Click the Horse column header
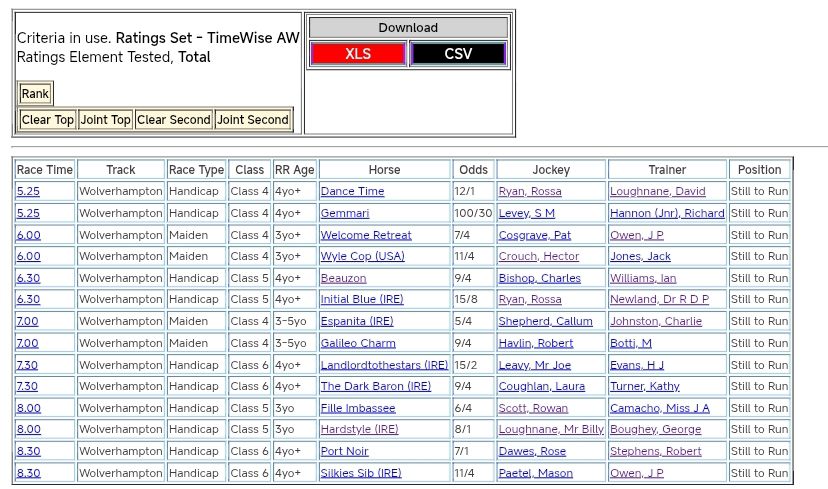The image size is (828, 489). tap(384, 170)
